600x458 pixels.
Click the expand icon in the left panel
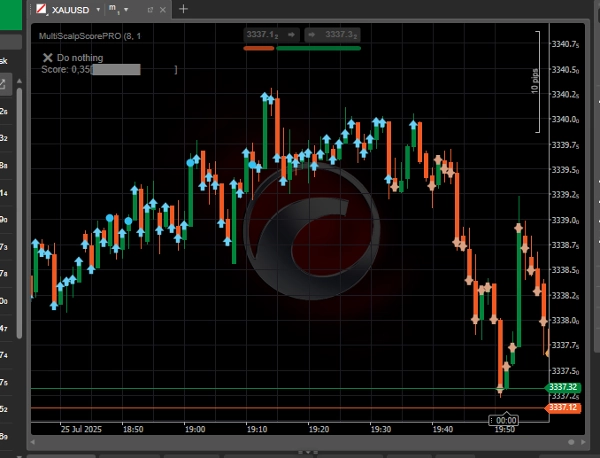tap(4, 83)
